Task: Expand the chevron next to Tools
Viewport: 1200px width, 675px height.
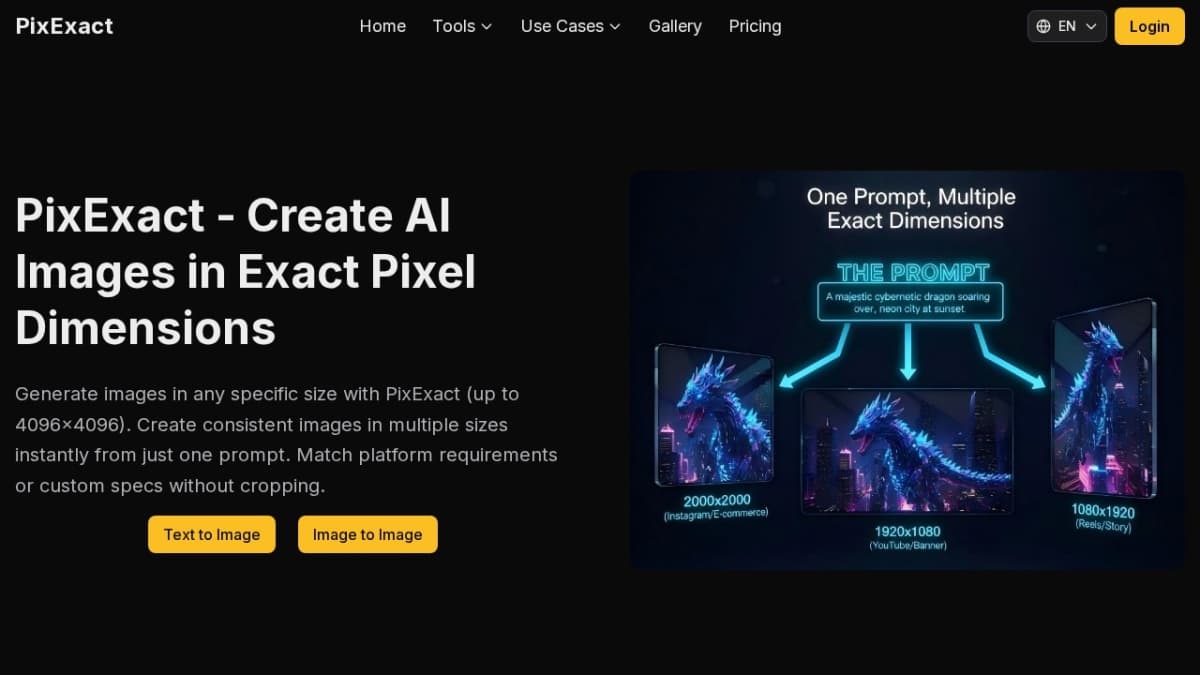Action: tap(487, 27)
